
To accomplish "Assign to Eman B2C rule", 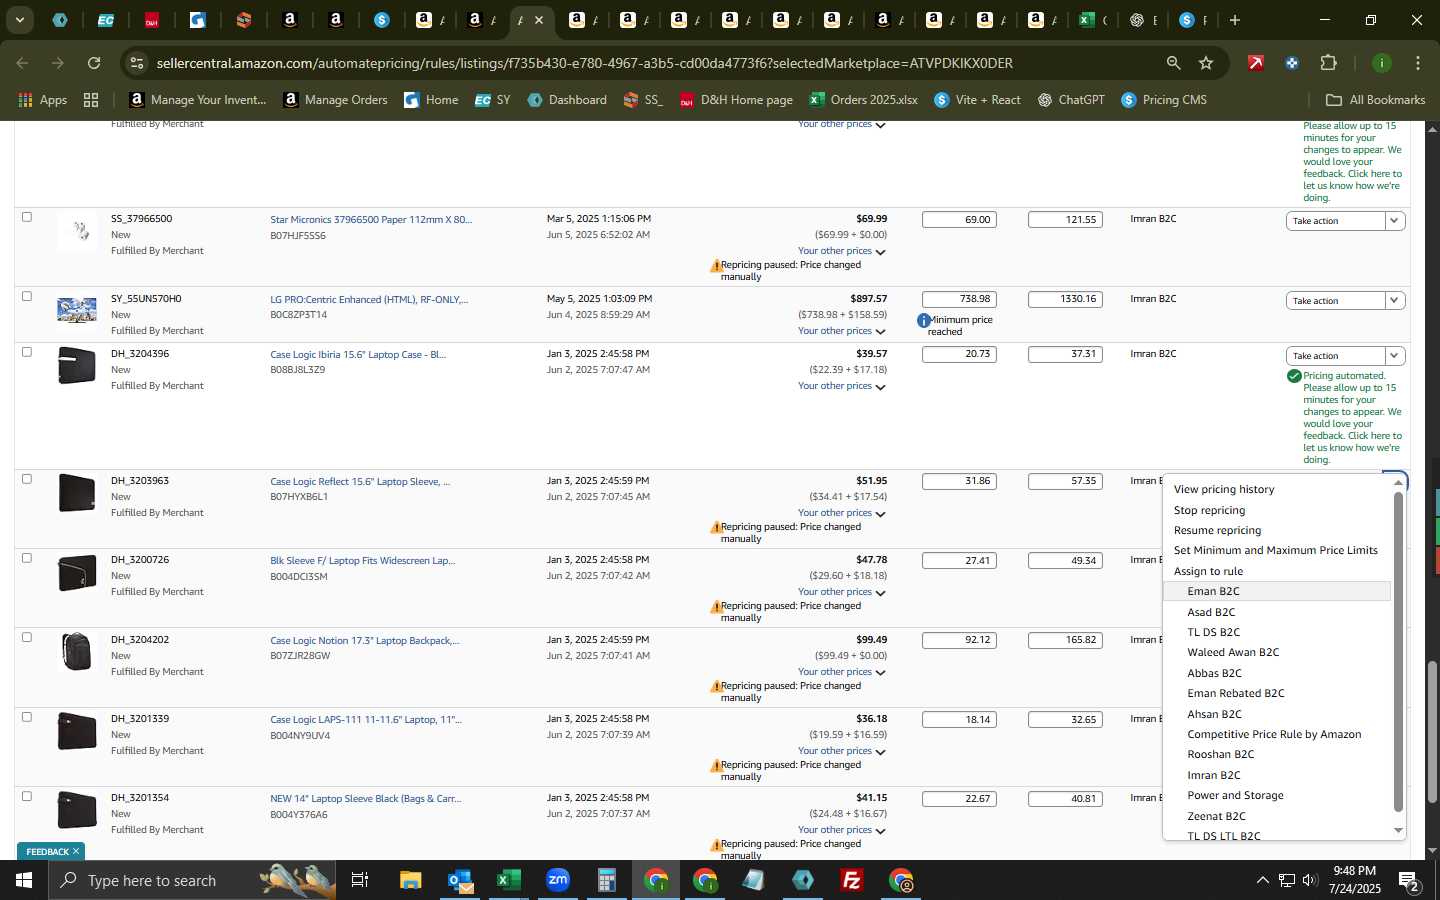I will pyautogui.click(x=1277, y=591).
